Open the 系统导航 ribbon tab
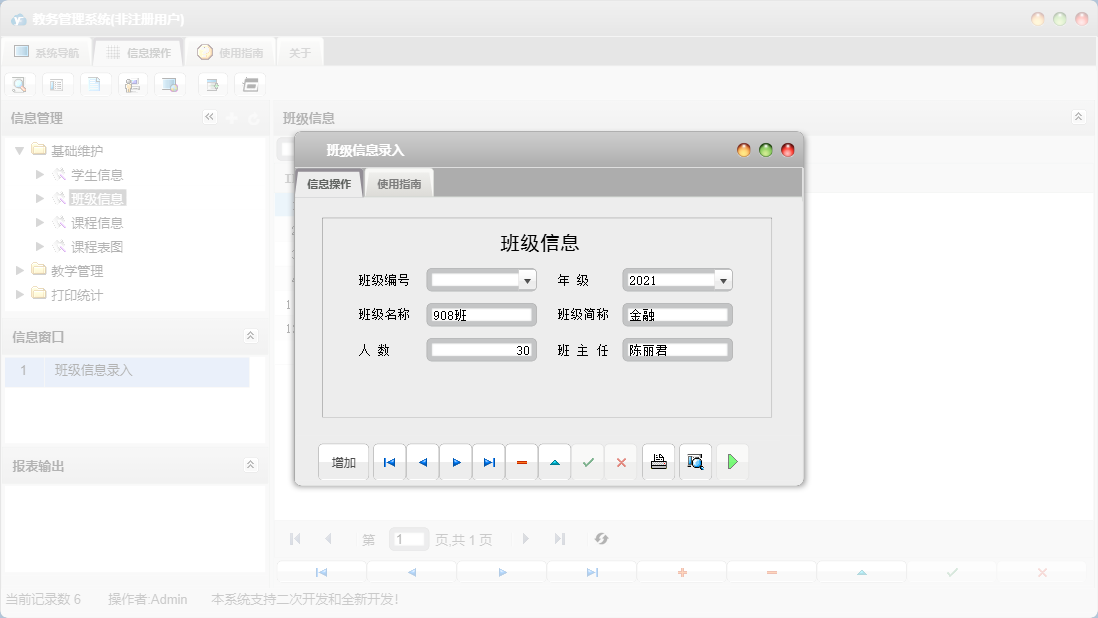 [x=47, y=51]
